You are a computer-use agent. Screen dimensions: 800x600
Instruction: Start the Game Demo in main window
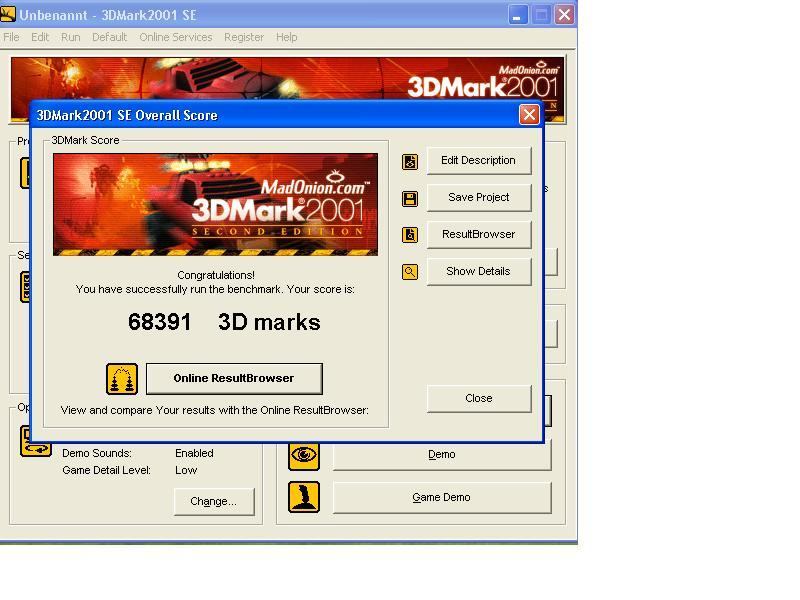pos(442,497)
